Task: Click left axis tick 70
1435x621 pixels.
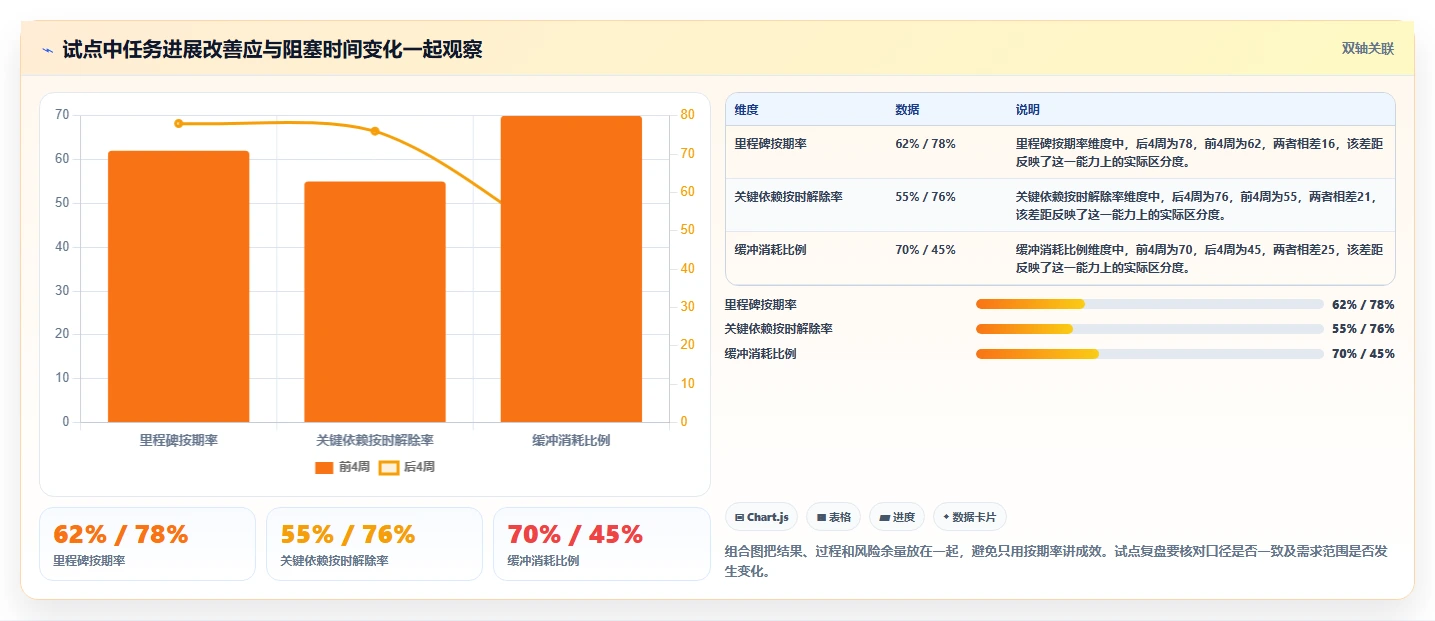Action: click(62, 114)
